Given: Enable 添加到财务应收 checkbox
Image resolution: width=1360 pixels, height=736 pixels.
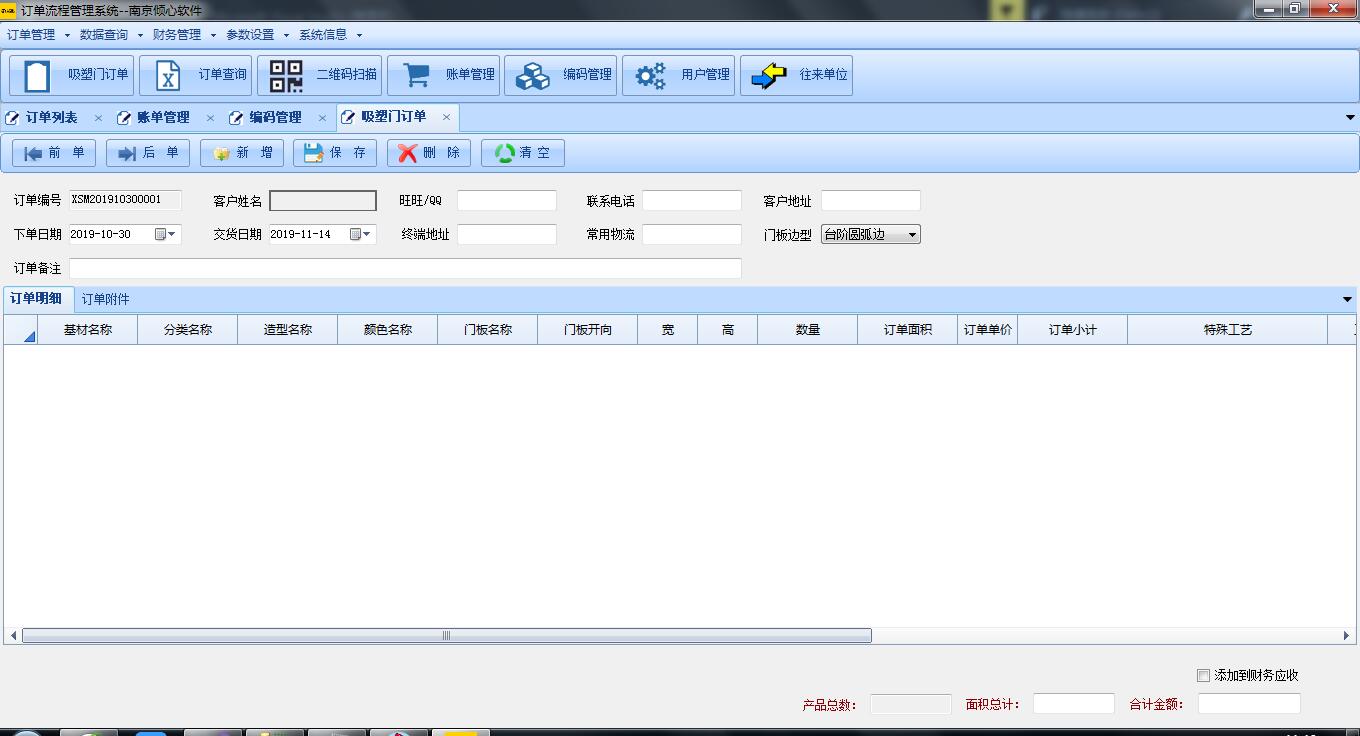Looking at the screenshot, I should (x=1203, y=676).
